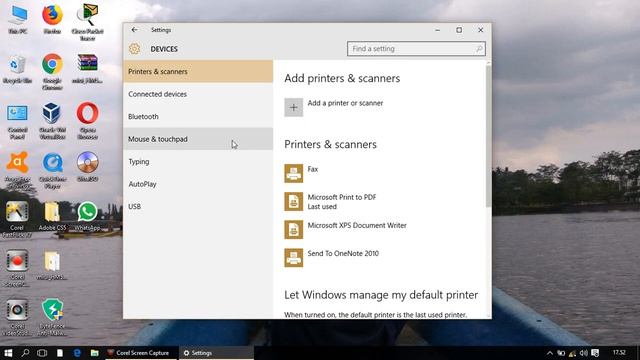The image size is (640, 360).
Task: Select Connected devices category
Action: pos(198,94)
